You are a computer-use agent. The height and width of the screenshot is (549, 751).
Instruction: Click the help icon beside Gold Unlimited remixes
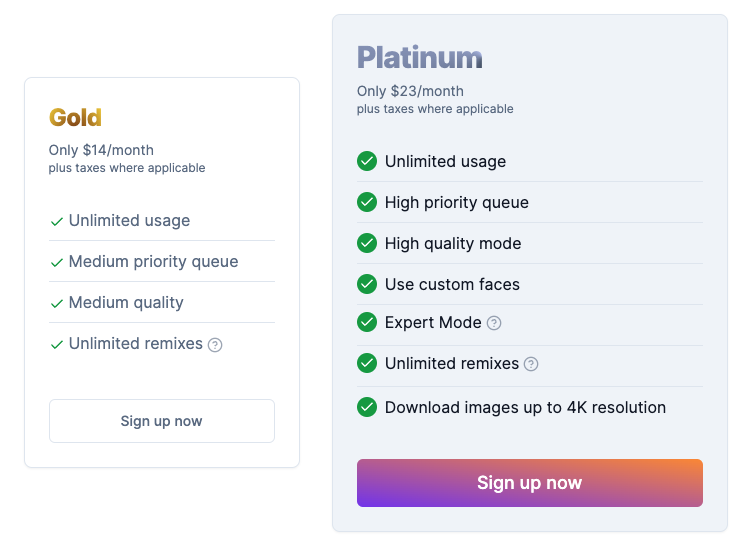(x=215, y=344)
